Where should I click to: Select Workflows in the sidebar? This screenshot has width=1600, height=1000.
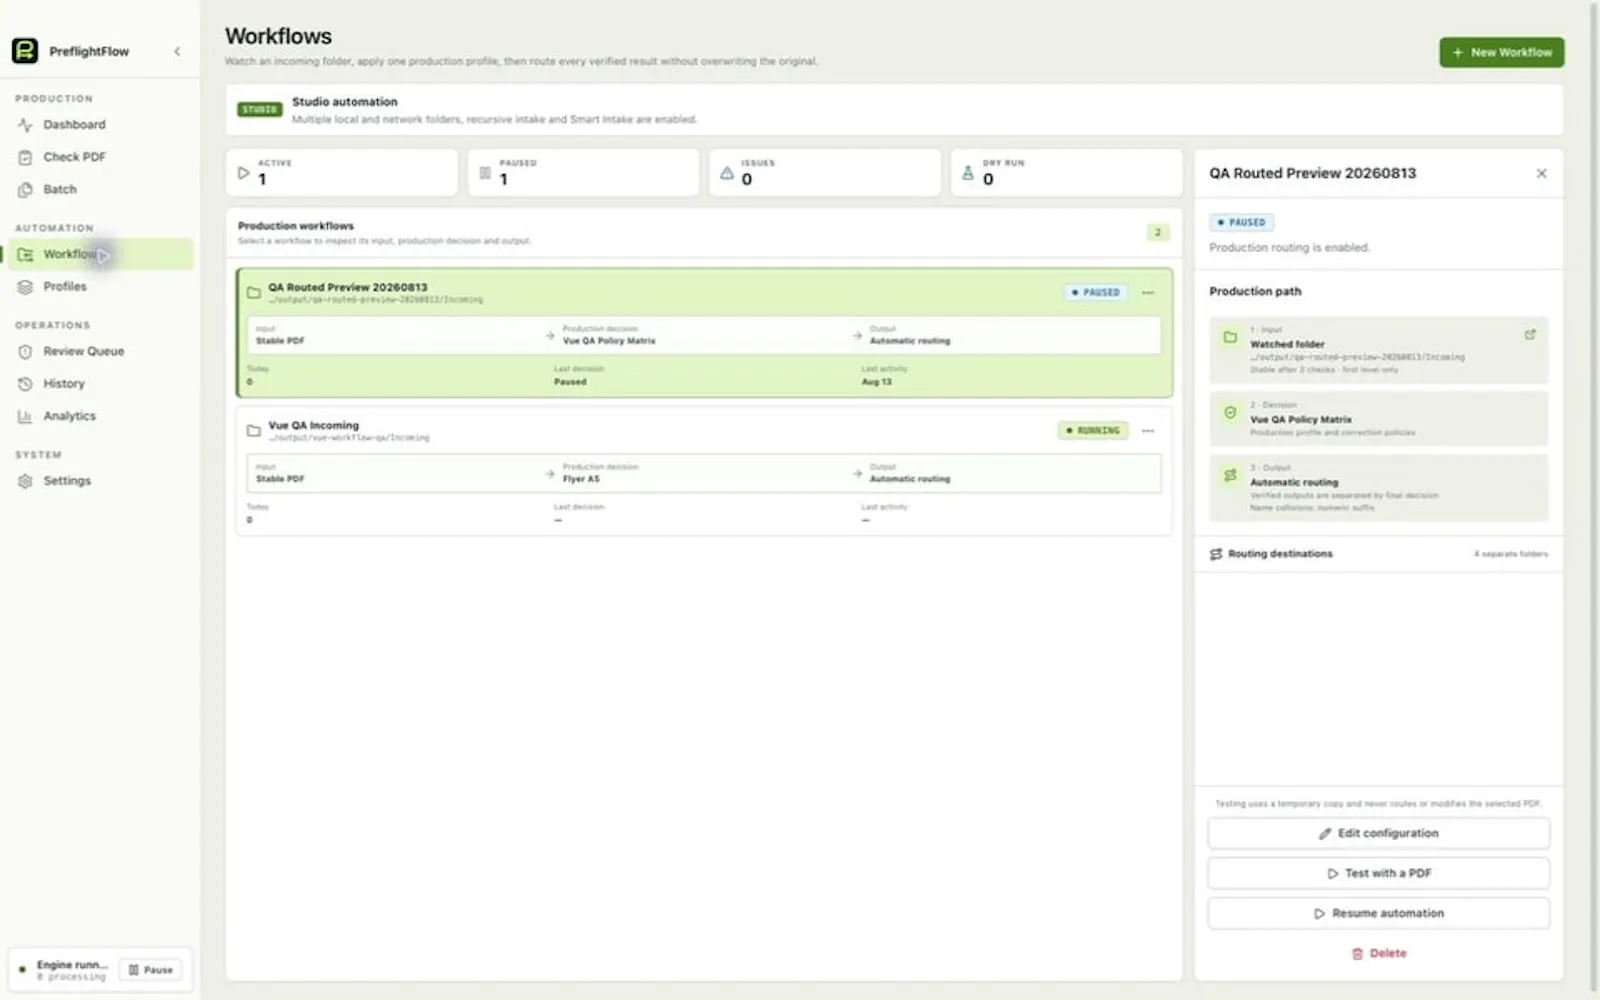coord(100,254)
